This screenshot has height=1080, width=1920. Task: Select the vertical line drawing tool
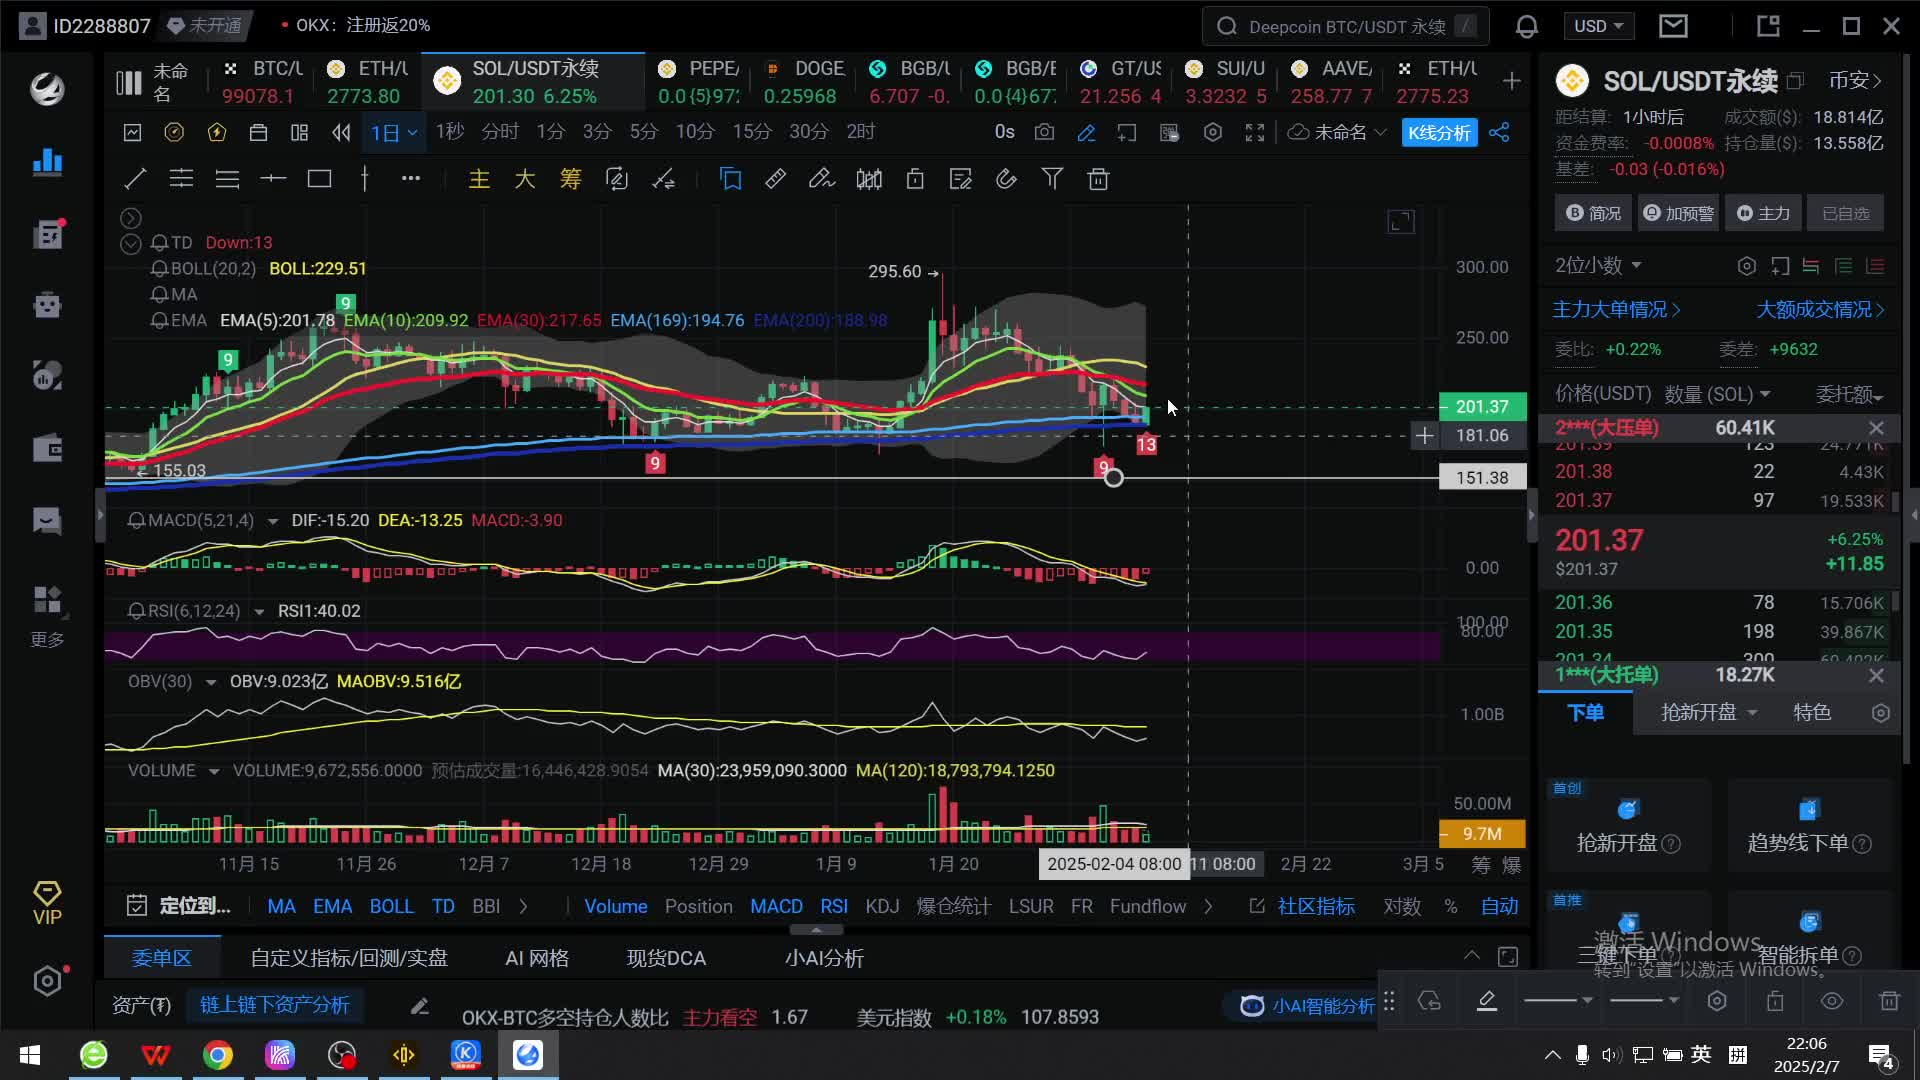(365, 179)
